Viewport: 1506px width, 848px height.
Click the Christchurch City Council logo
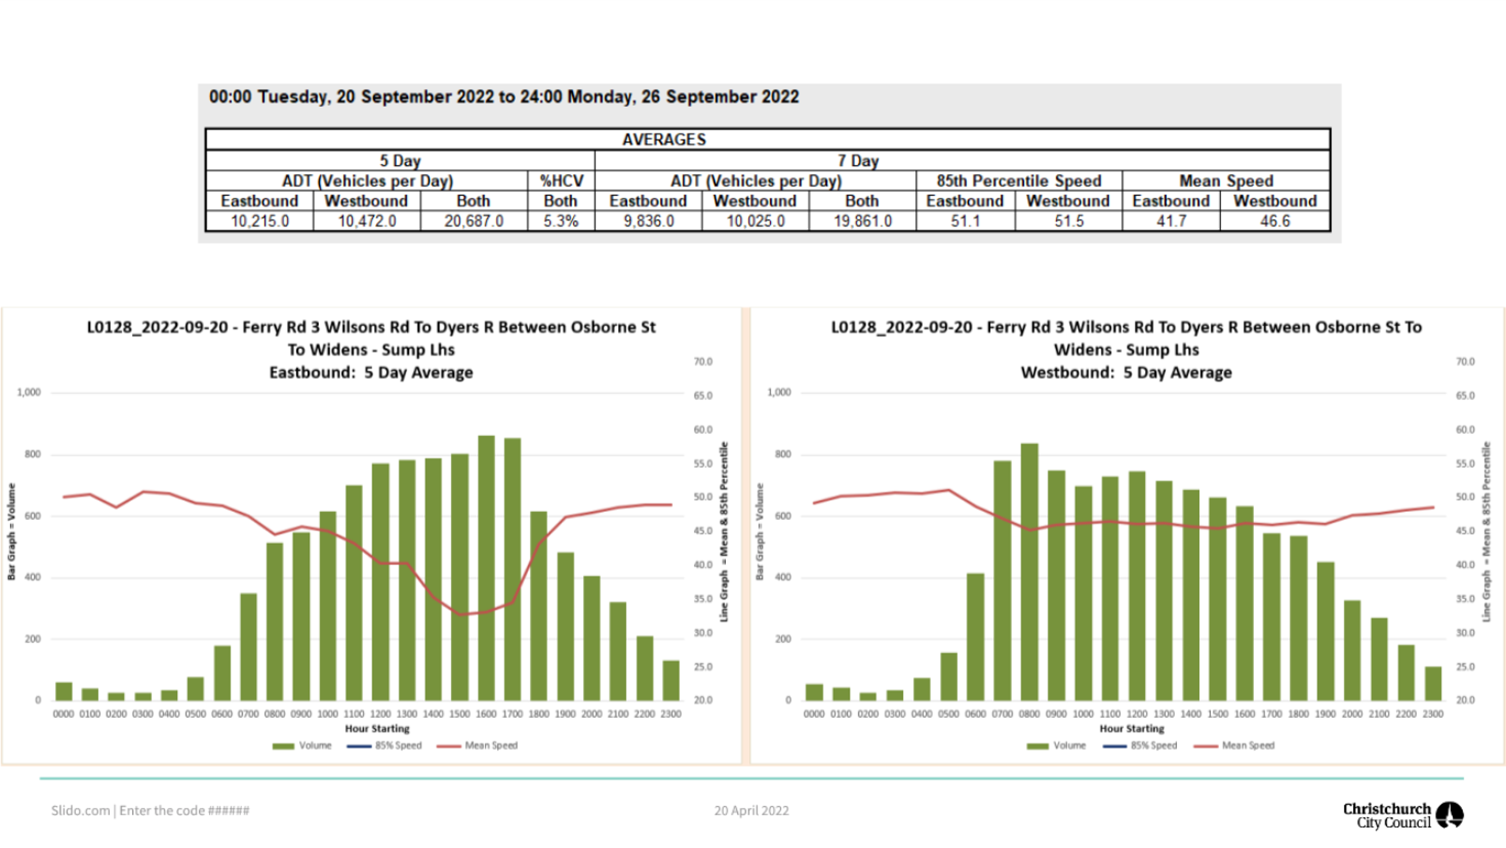coord(1400,813)
